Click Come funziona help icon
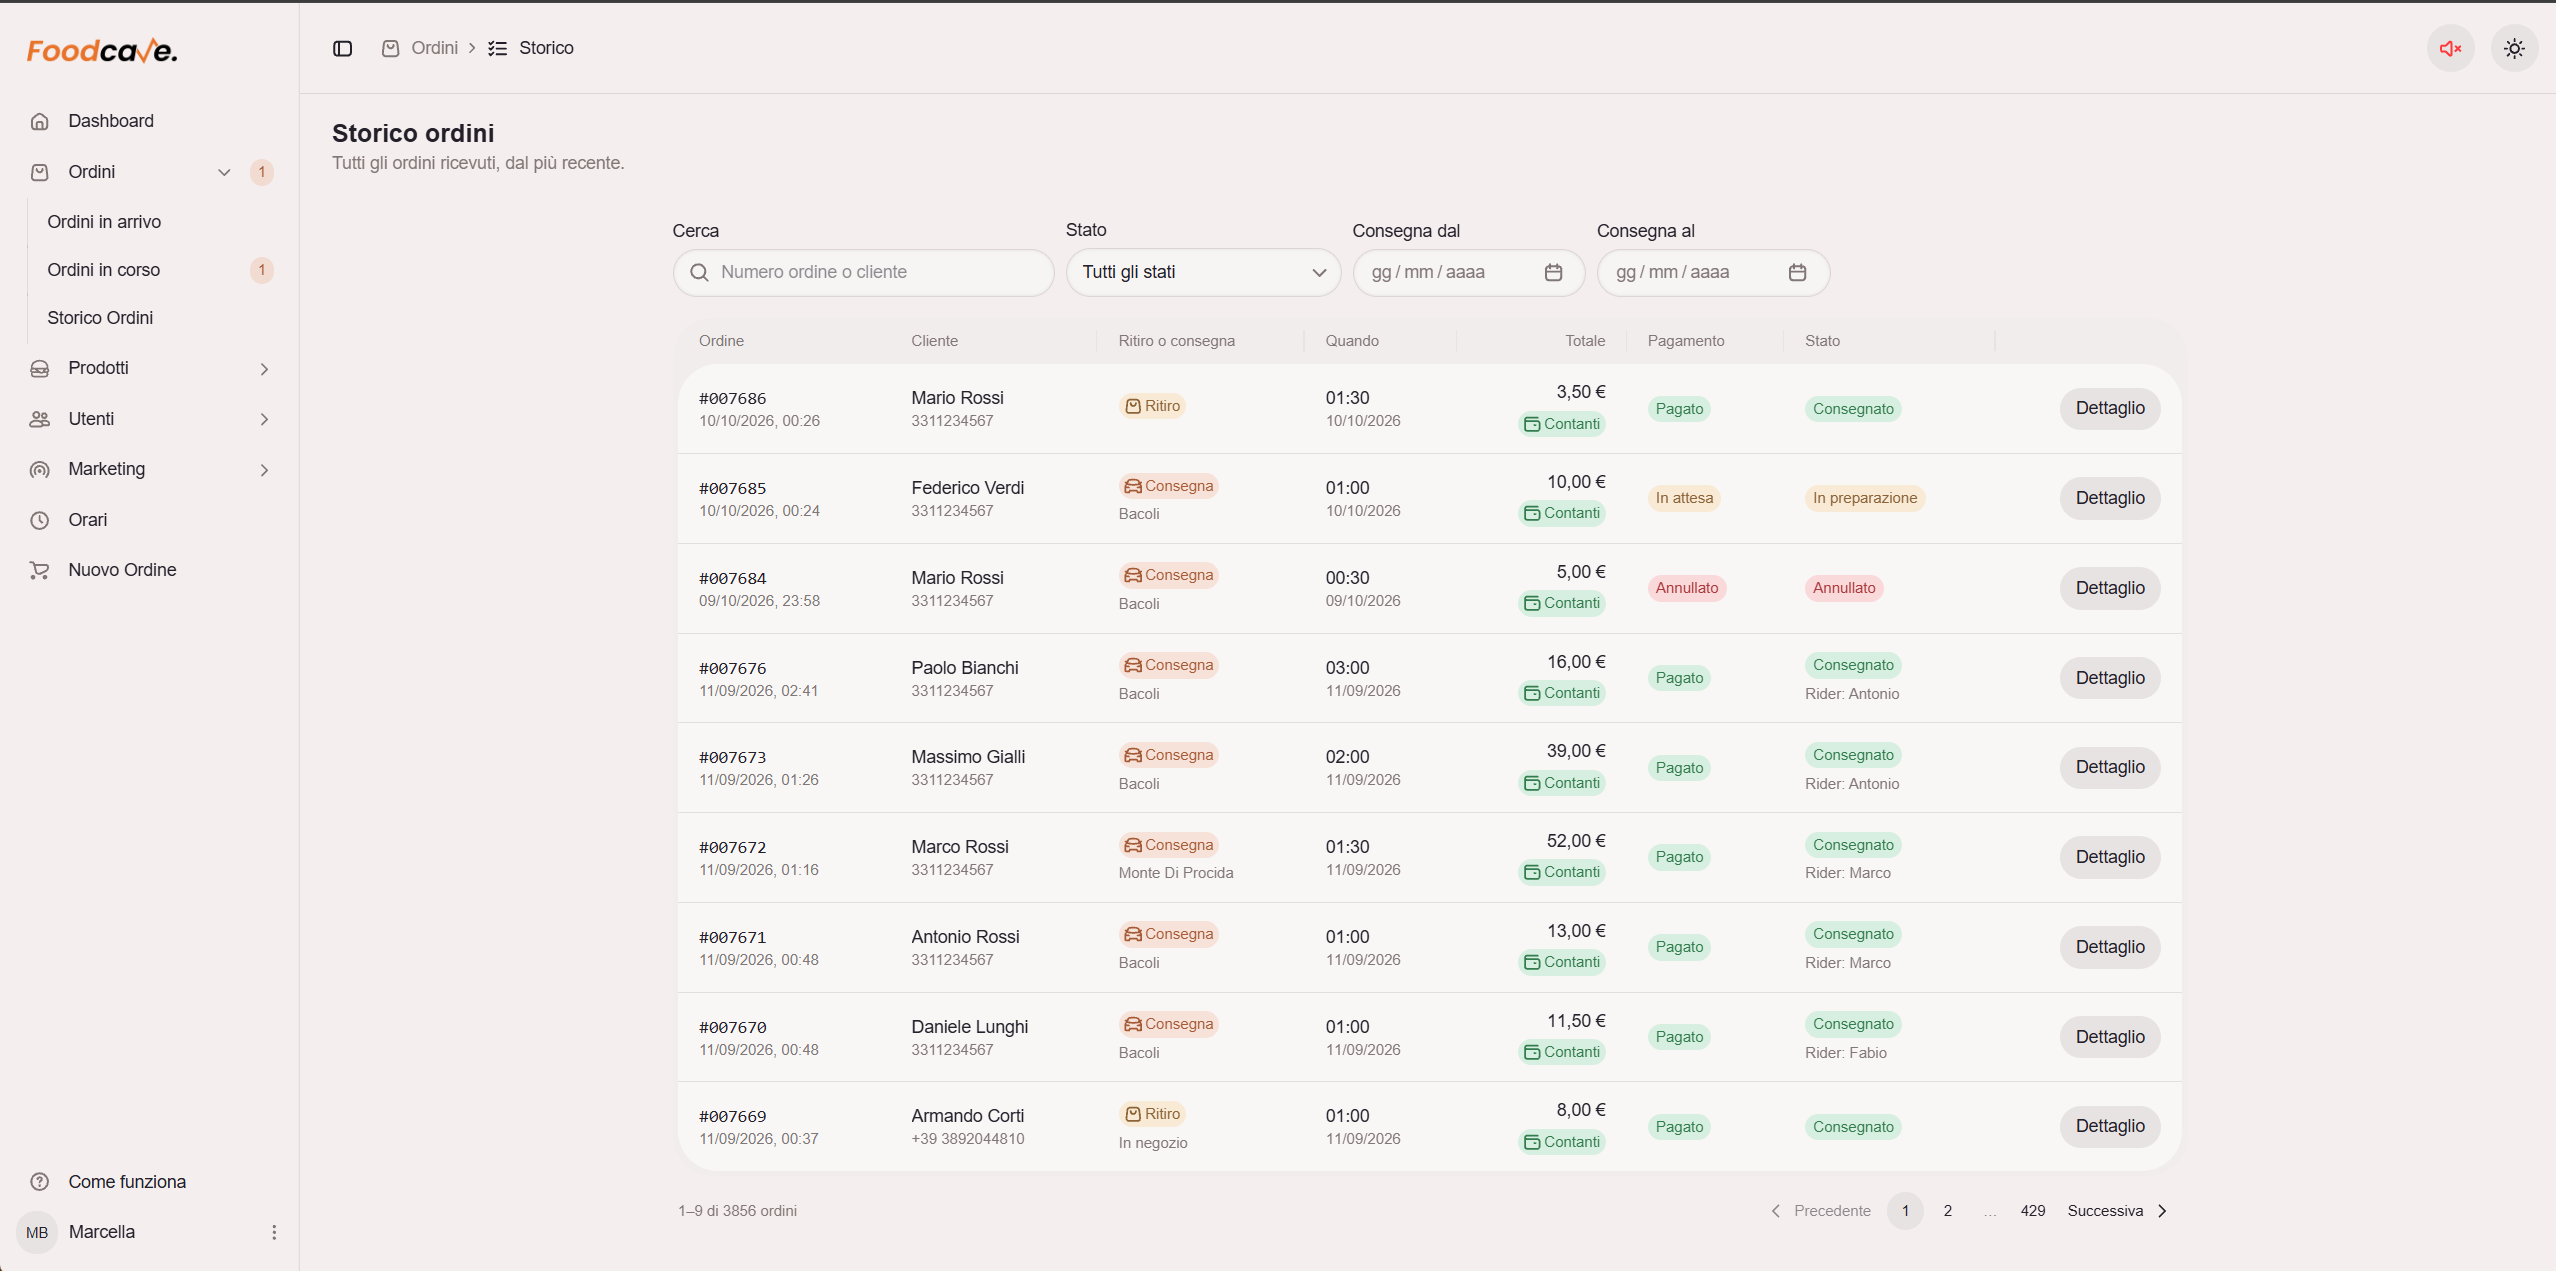The image size is (2556, 1271). coord(40,1182)
